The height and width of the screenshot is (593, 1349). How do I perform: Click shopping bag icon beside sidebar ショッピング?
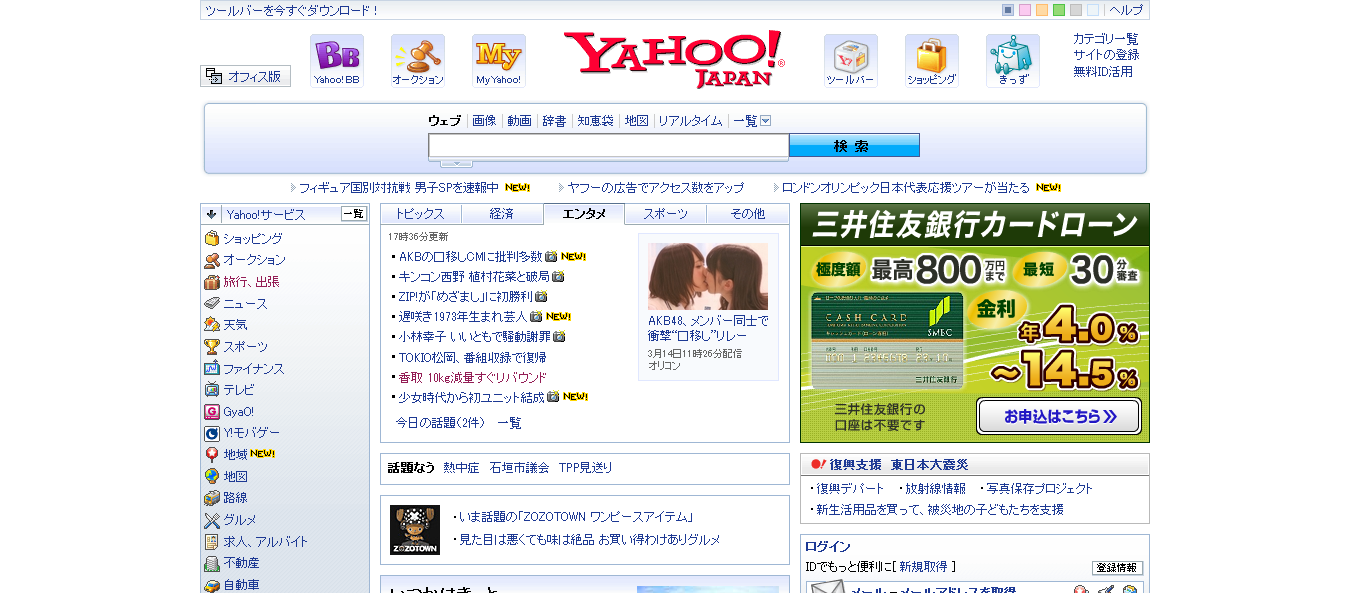pyautogui.click(x=212, y=238)
